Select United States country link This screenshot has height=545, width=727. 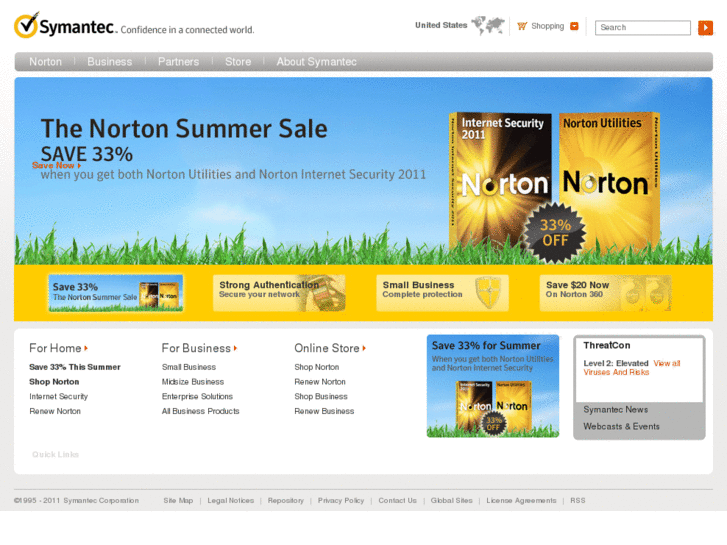[441, 25]
